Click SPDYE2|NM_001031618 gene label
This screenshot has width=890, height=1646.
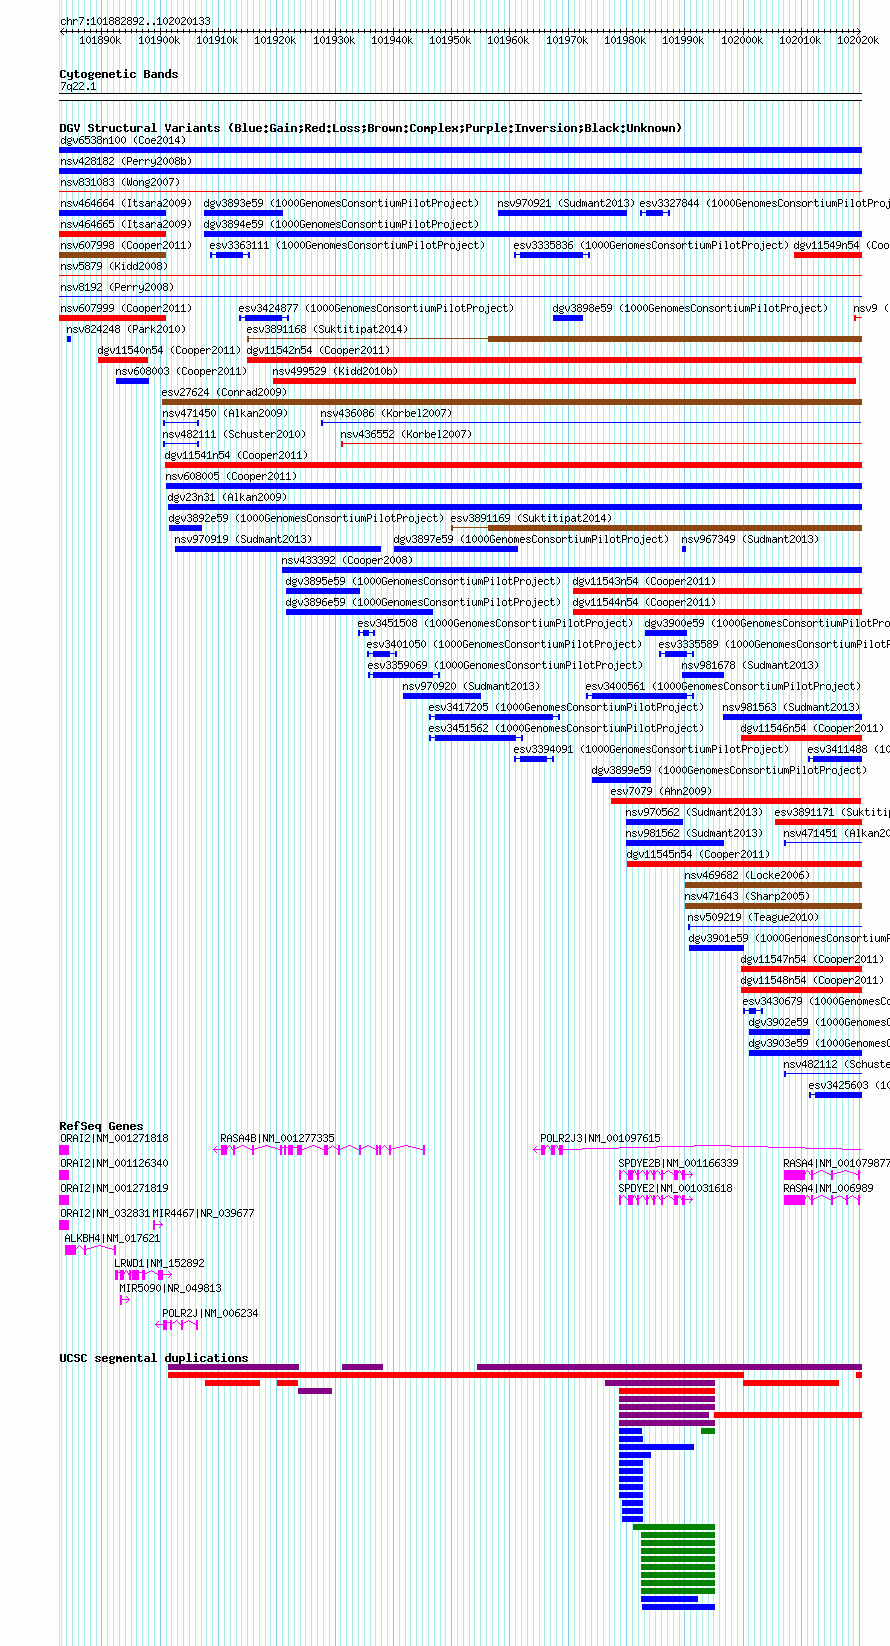pos(675,1188)
